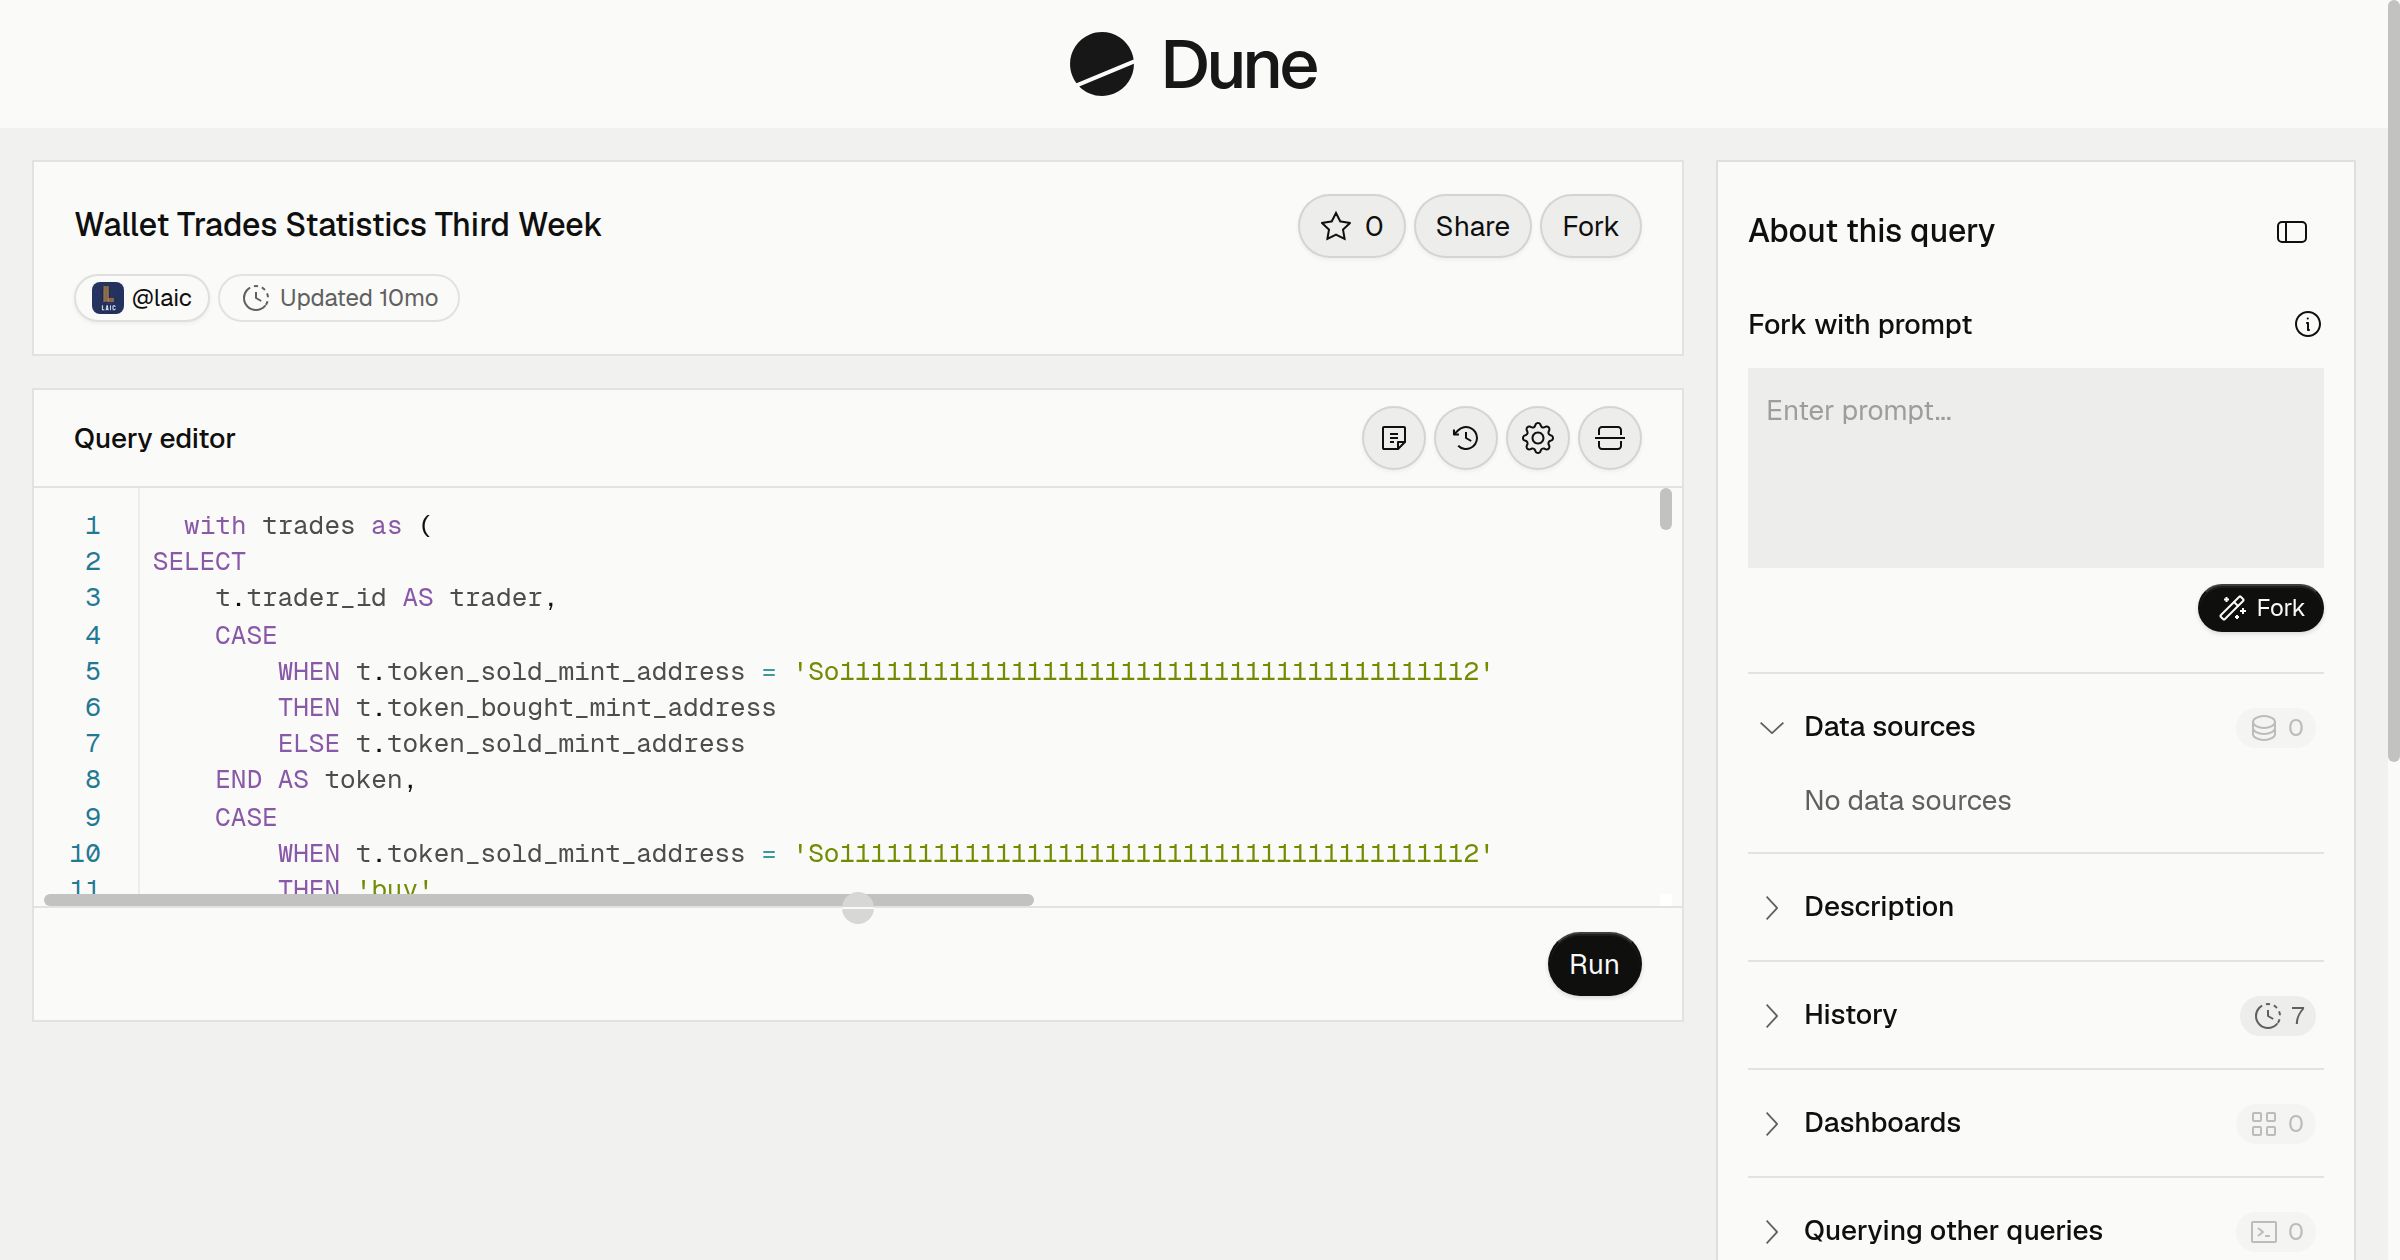Click the black Fork with prompt button

pyautogui.click(x=2261, y=608)
